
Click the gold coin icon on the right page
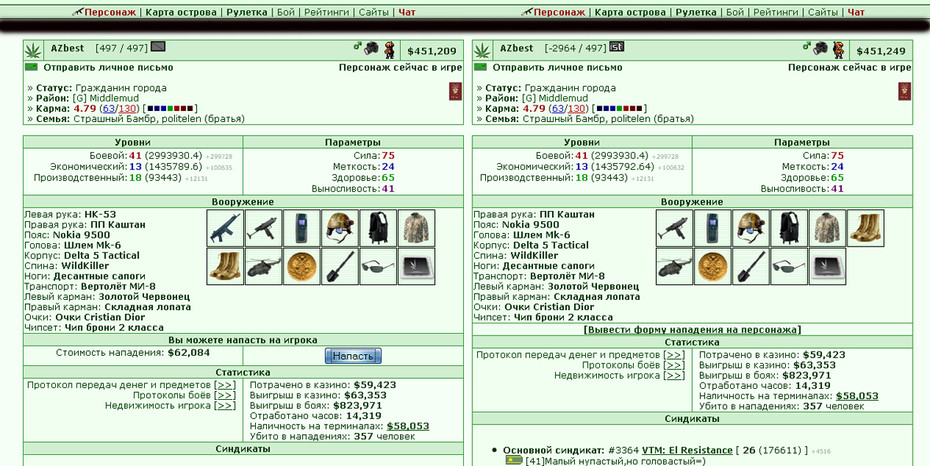pyautogui.click(x=712, y=267)
